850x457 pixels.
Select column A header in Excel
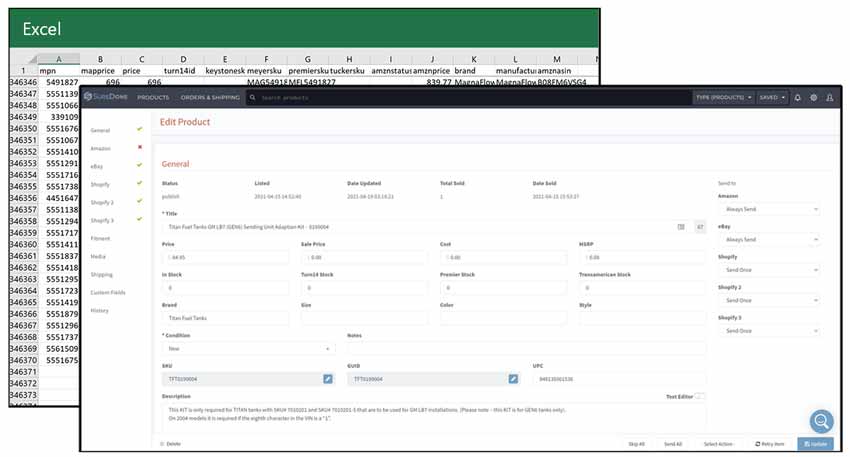pos(59,59)
